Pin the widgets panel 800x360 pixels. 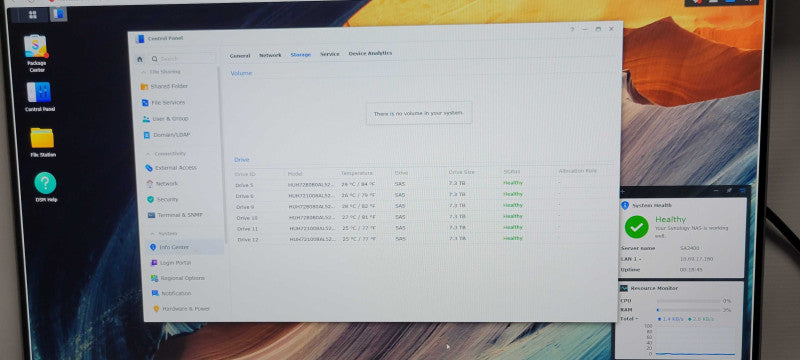click(729, 190)
